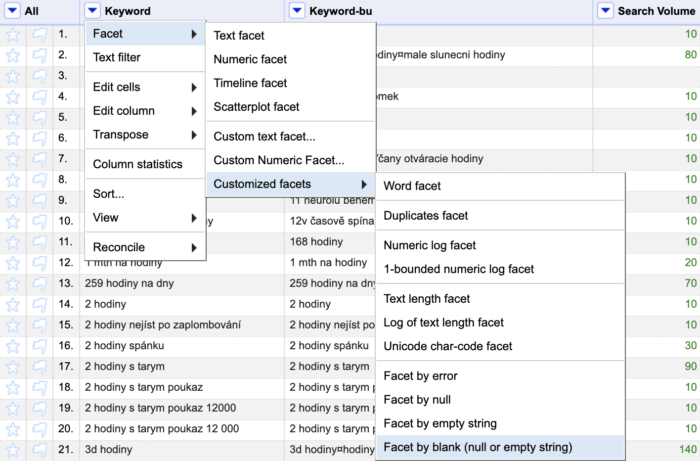Star row 2
This screenshot has height=461, width=700.
click(13, 55)
